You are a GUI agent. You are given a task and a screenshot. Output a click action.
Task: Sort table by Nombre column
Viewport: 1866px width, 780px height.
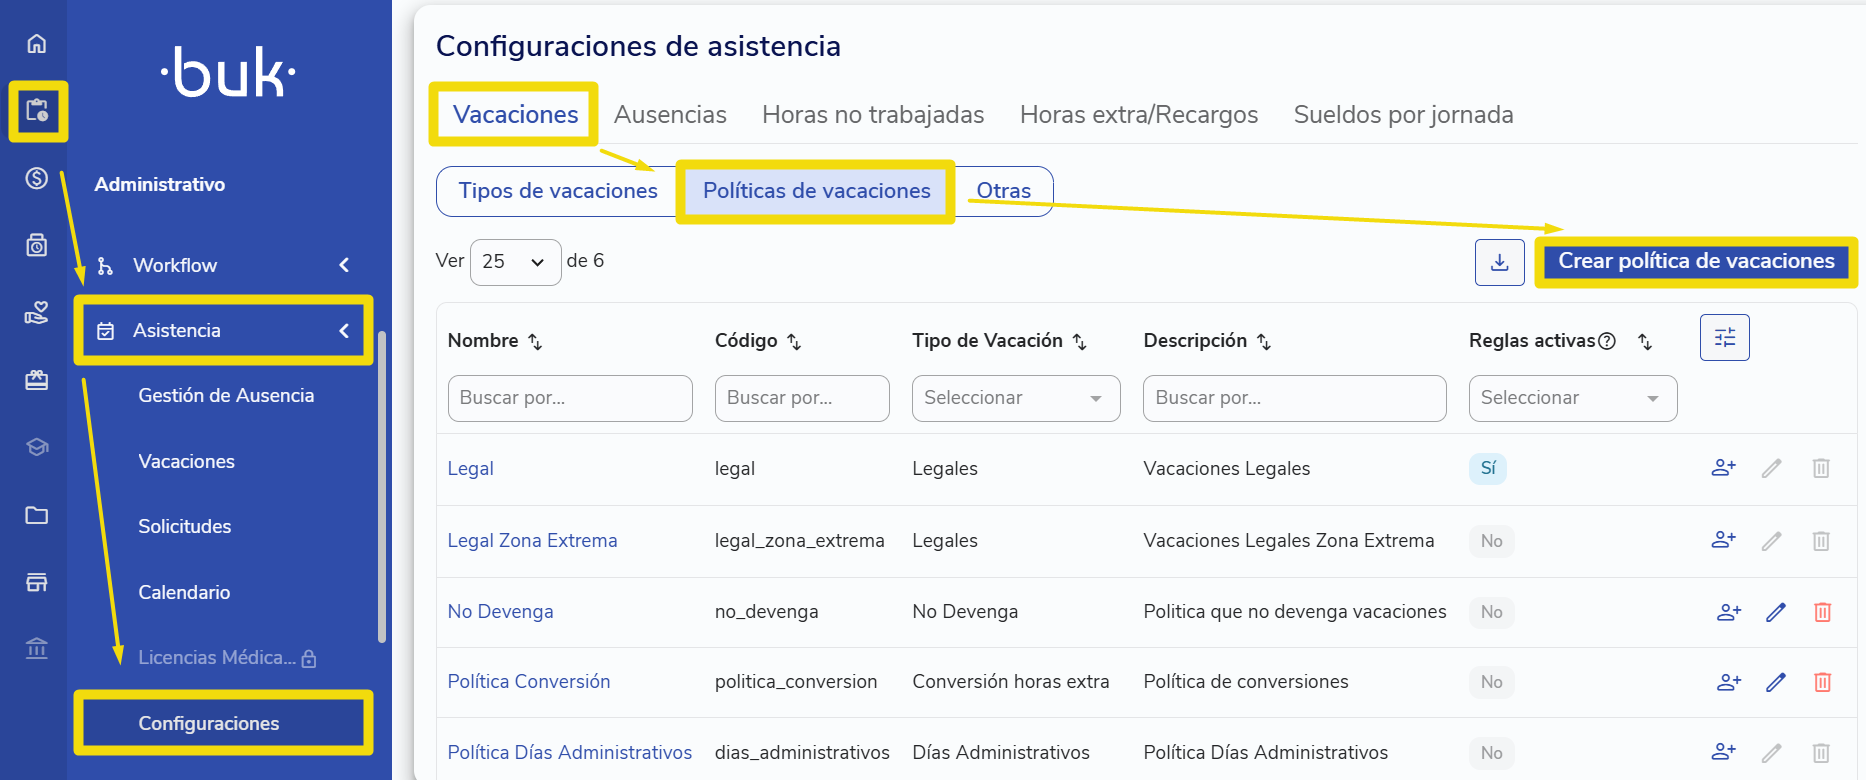point(535,342)
